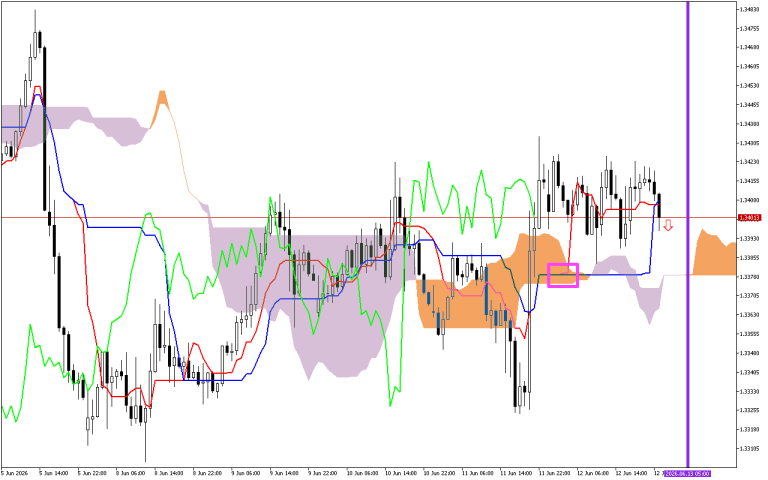Image resolution: width=768 pixels, height=480 pixels.
Task: Click time axis label 12 Jun 14:00
Action: coord(631,474)
